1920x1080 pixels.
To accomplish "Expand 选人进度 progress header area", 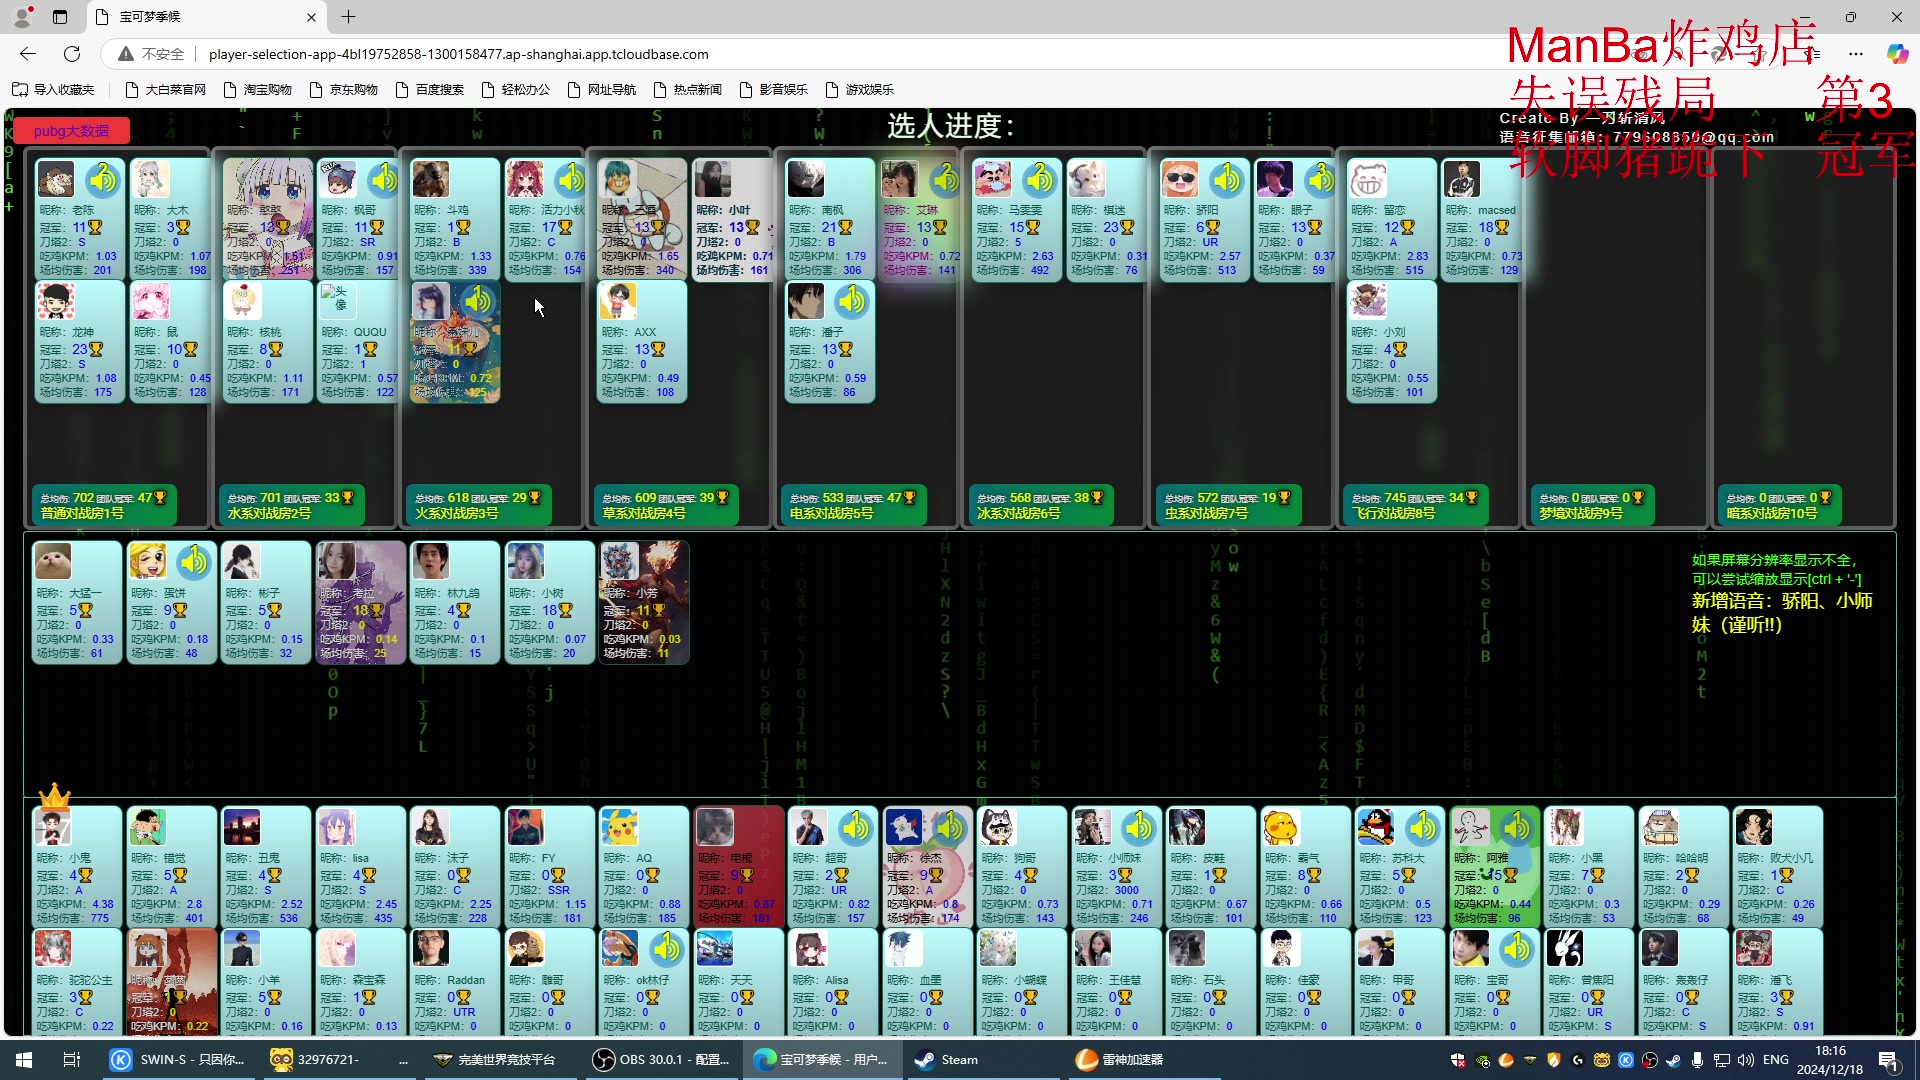I will [x=952, y=124].
